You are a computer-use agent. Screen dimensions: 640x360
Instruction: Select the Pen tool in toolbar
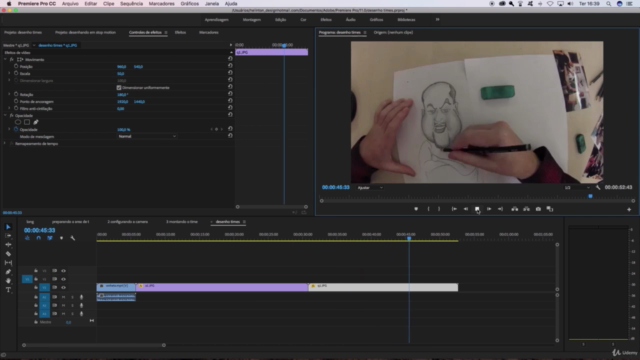(8, 271)
